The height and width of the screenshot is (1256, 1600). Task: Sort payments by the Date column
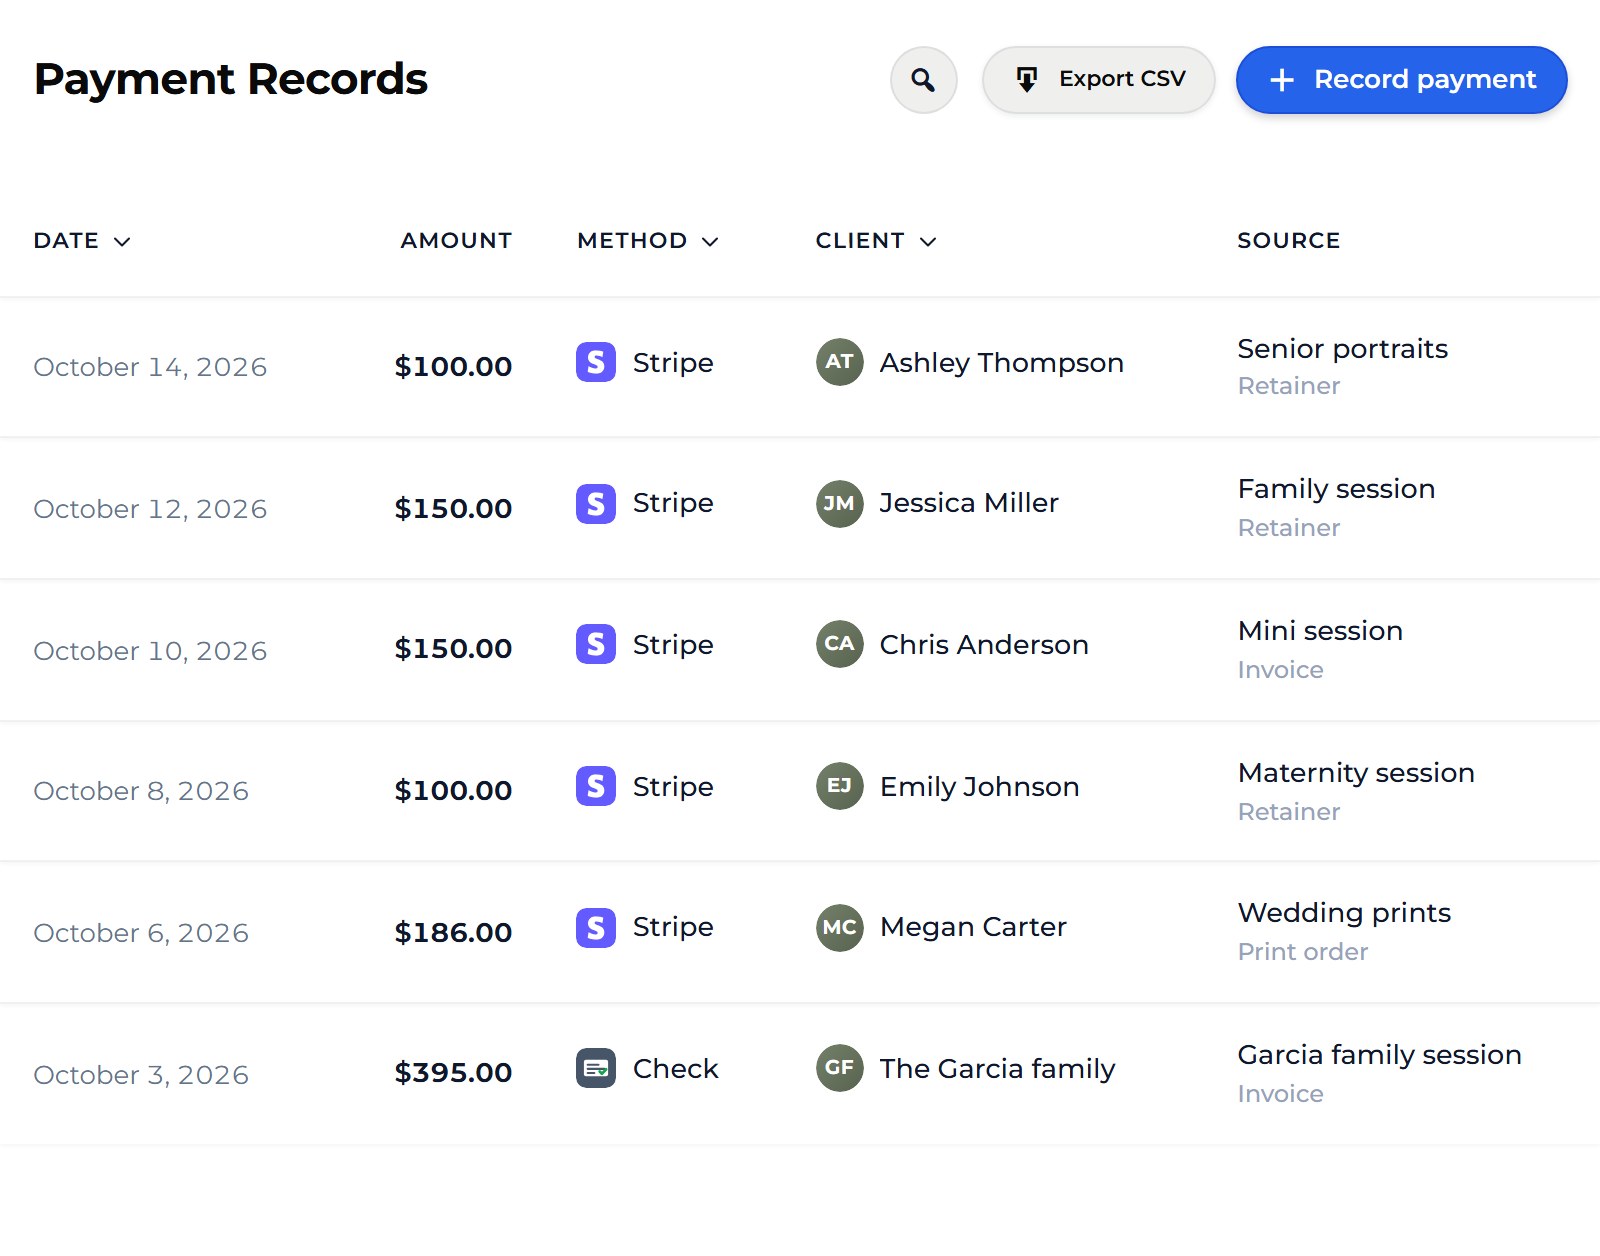[x=82, y=241]
